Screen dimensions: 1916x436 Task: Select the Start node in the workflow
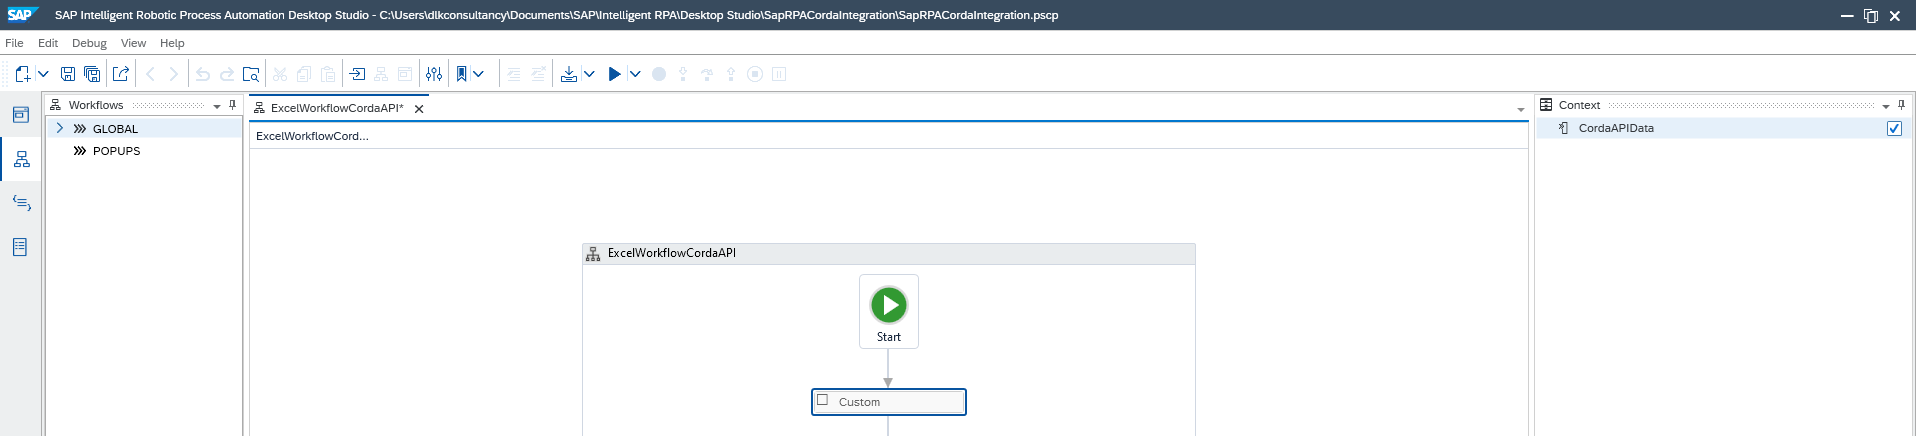889,312
